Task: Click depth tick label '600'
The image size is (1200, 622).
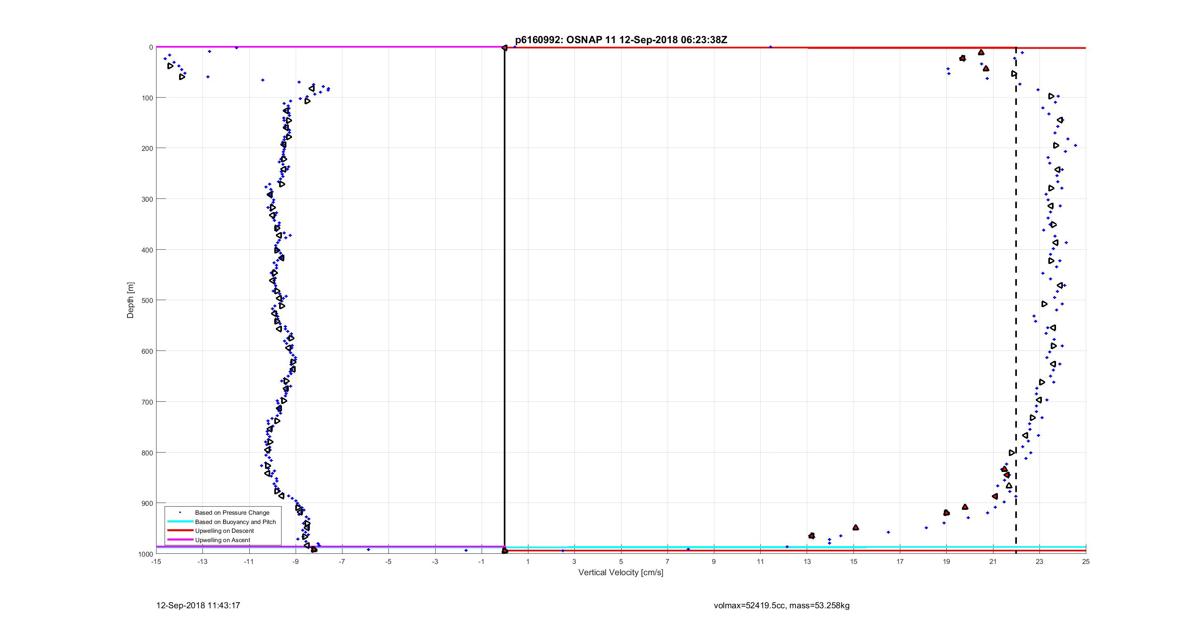Action: tap(148, 351)
